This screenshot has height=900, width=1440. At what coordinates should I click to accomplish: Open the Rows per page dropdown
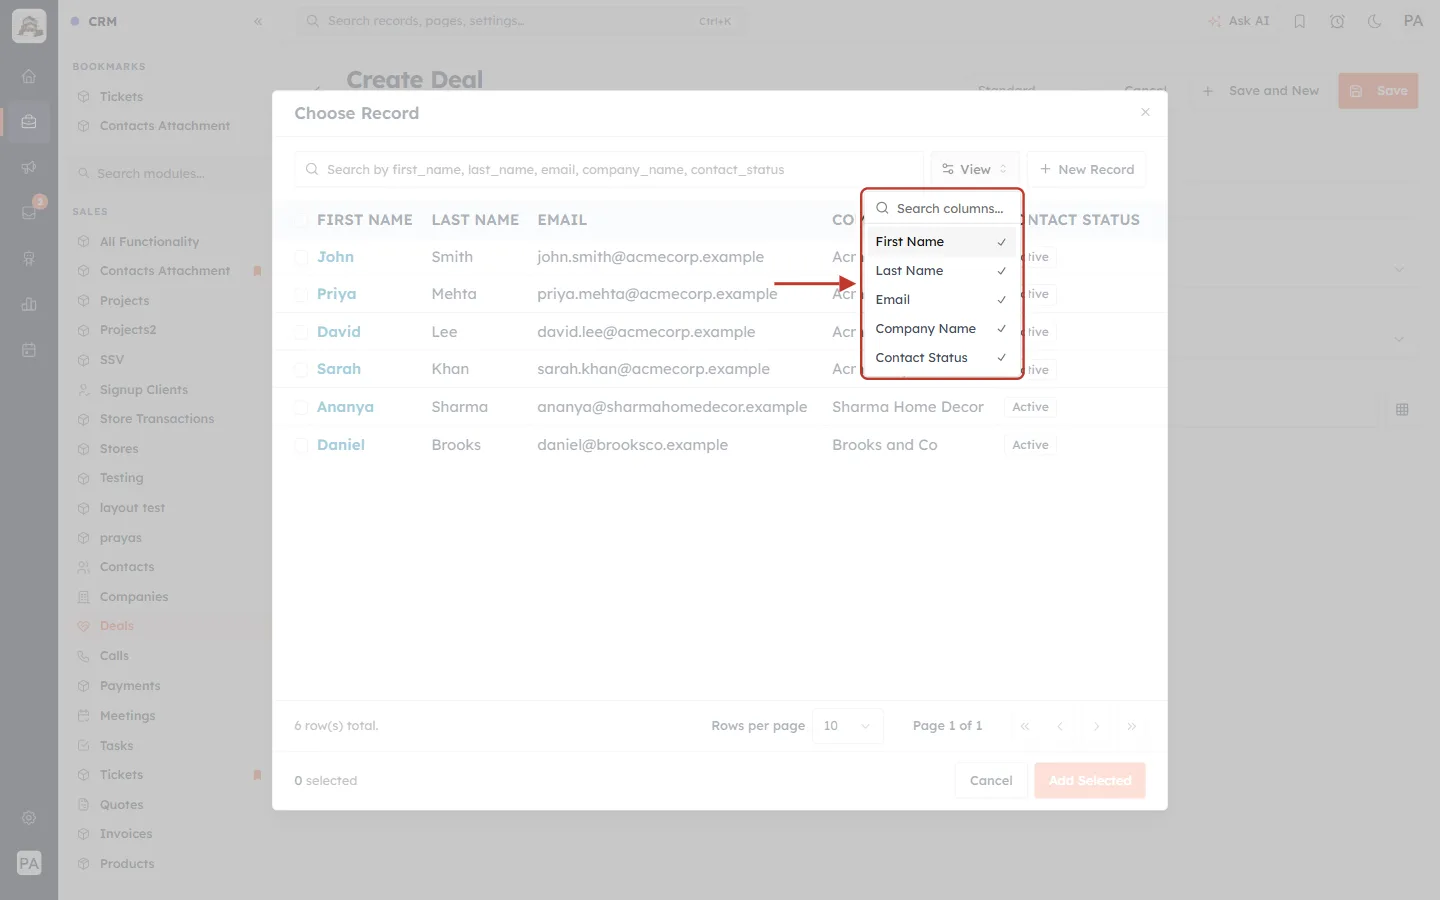click(x=847, y=726)
